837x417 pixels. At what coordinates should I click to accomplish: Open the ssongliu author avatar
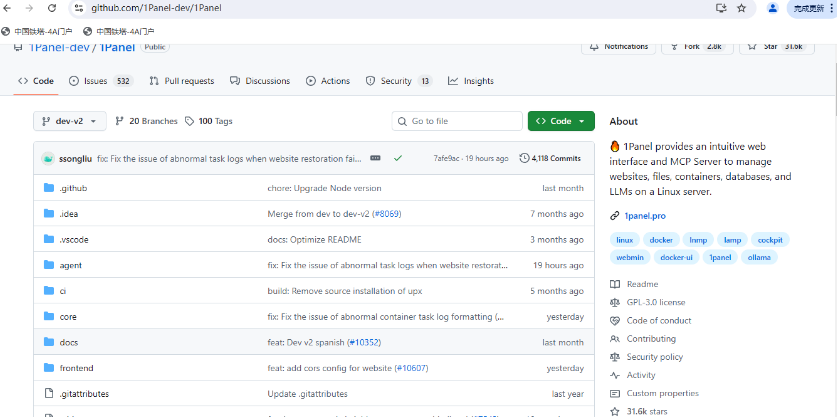coord(48,158)
